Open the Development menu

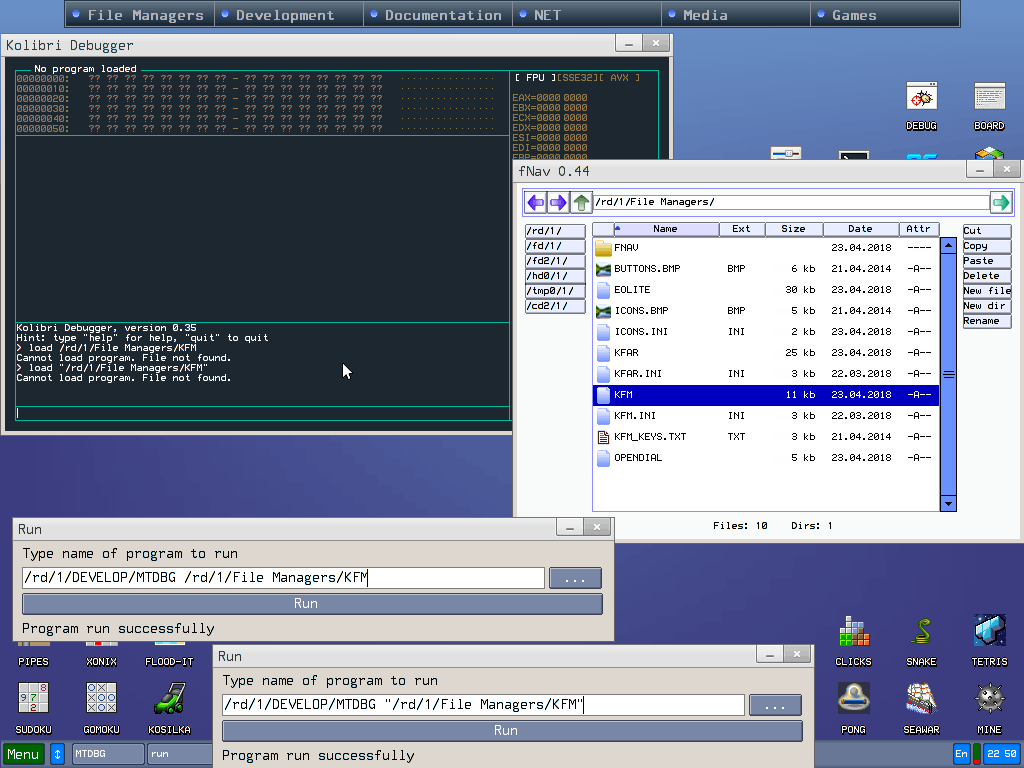pos(285,15)
